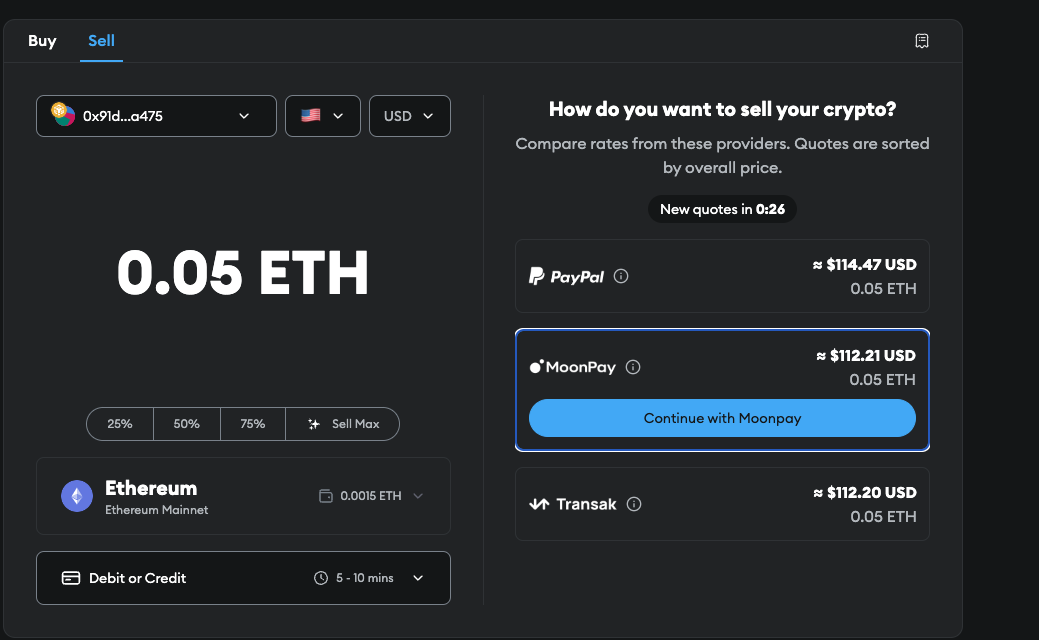Click the debit card icon in payment row
This screenshot has height=640, width=1039.
[69, 577]
